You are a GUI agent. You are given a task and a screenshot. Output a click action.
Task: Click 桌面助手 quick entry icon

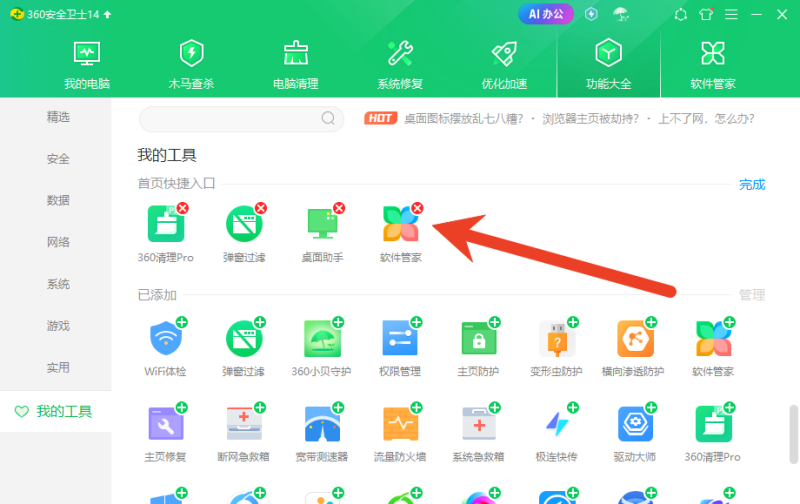click(x=322, y=224)
